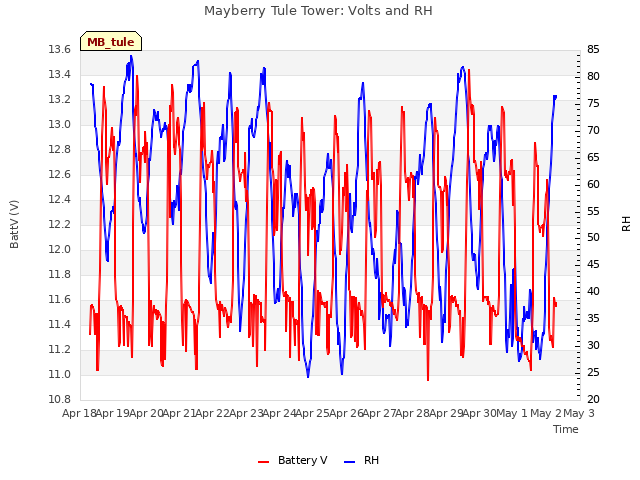Click the 13.2 voltage tick label
Viewport: 640px width, 480px height.
pos(60,100)
